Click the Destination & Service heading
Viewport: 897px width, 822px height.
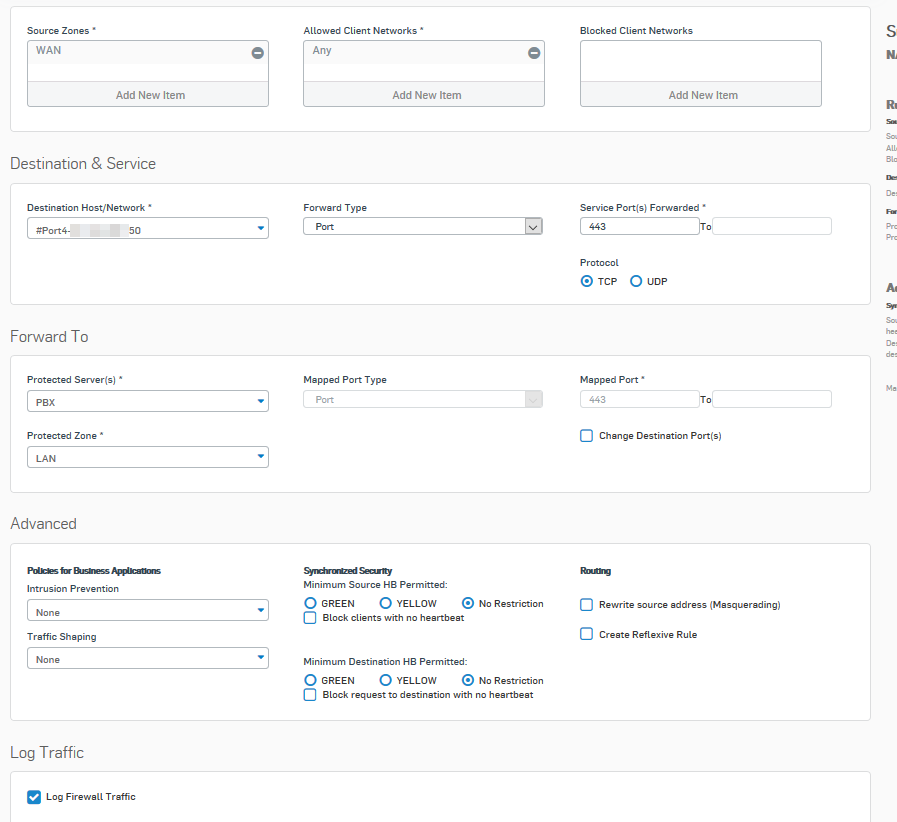click(83, 164)
